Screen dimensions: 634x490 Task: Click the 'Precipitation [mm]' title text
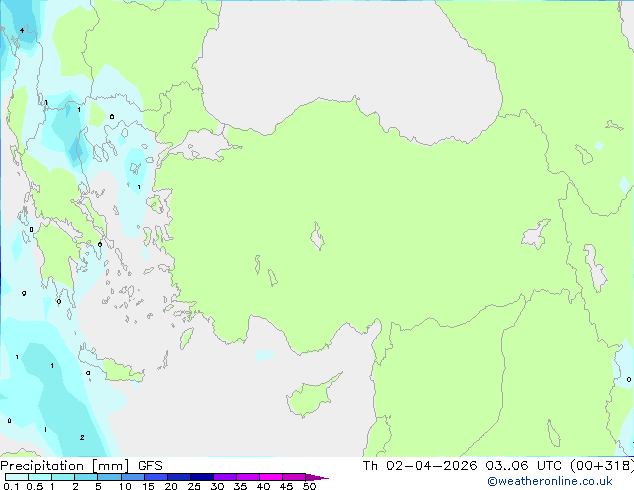click(65, 466)
